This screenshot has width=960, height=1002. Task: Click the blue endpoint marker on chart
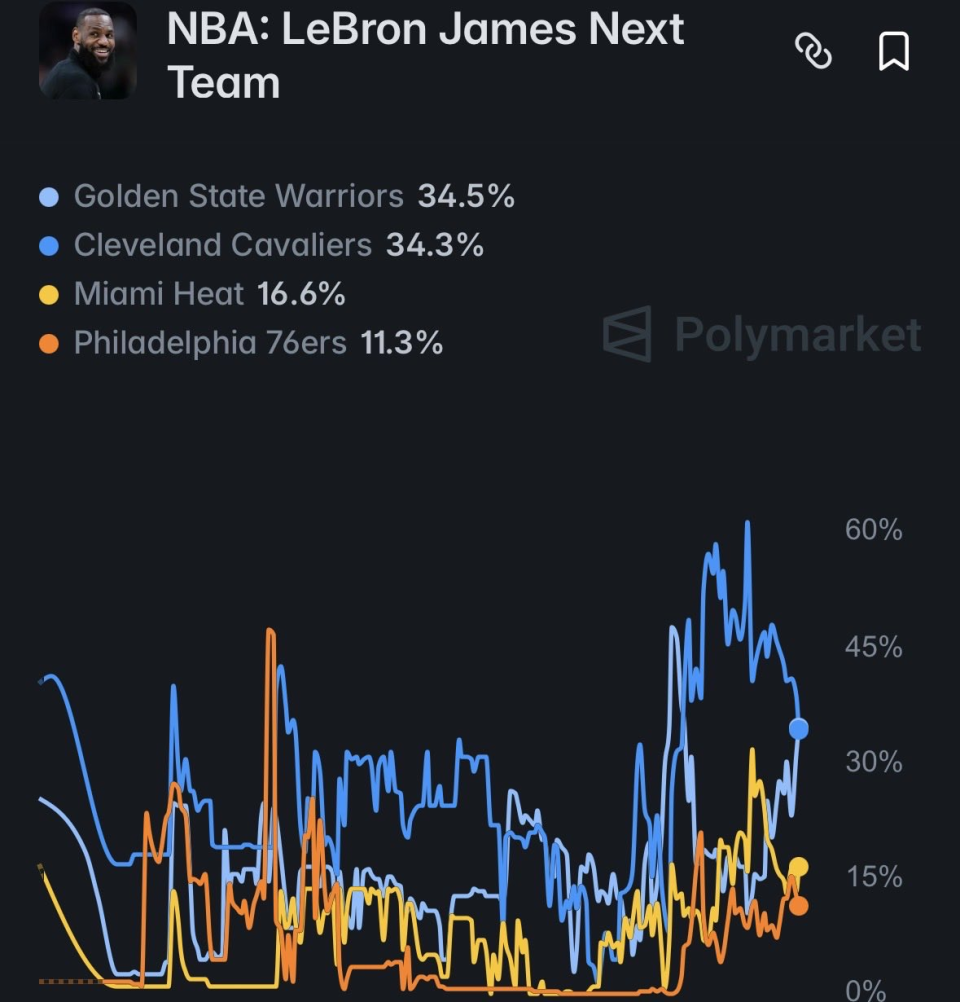[x=799, y=728]
